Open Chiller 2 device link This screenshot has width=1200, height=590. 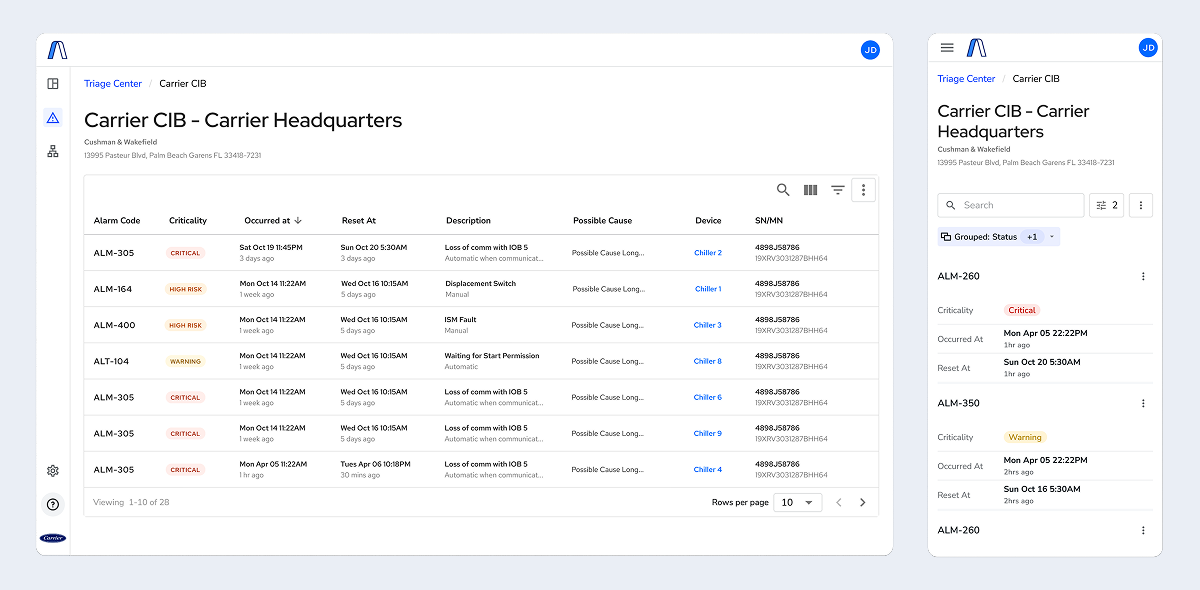tap(708, 253)
